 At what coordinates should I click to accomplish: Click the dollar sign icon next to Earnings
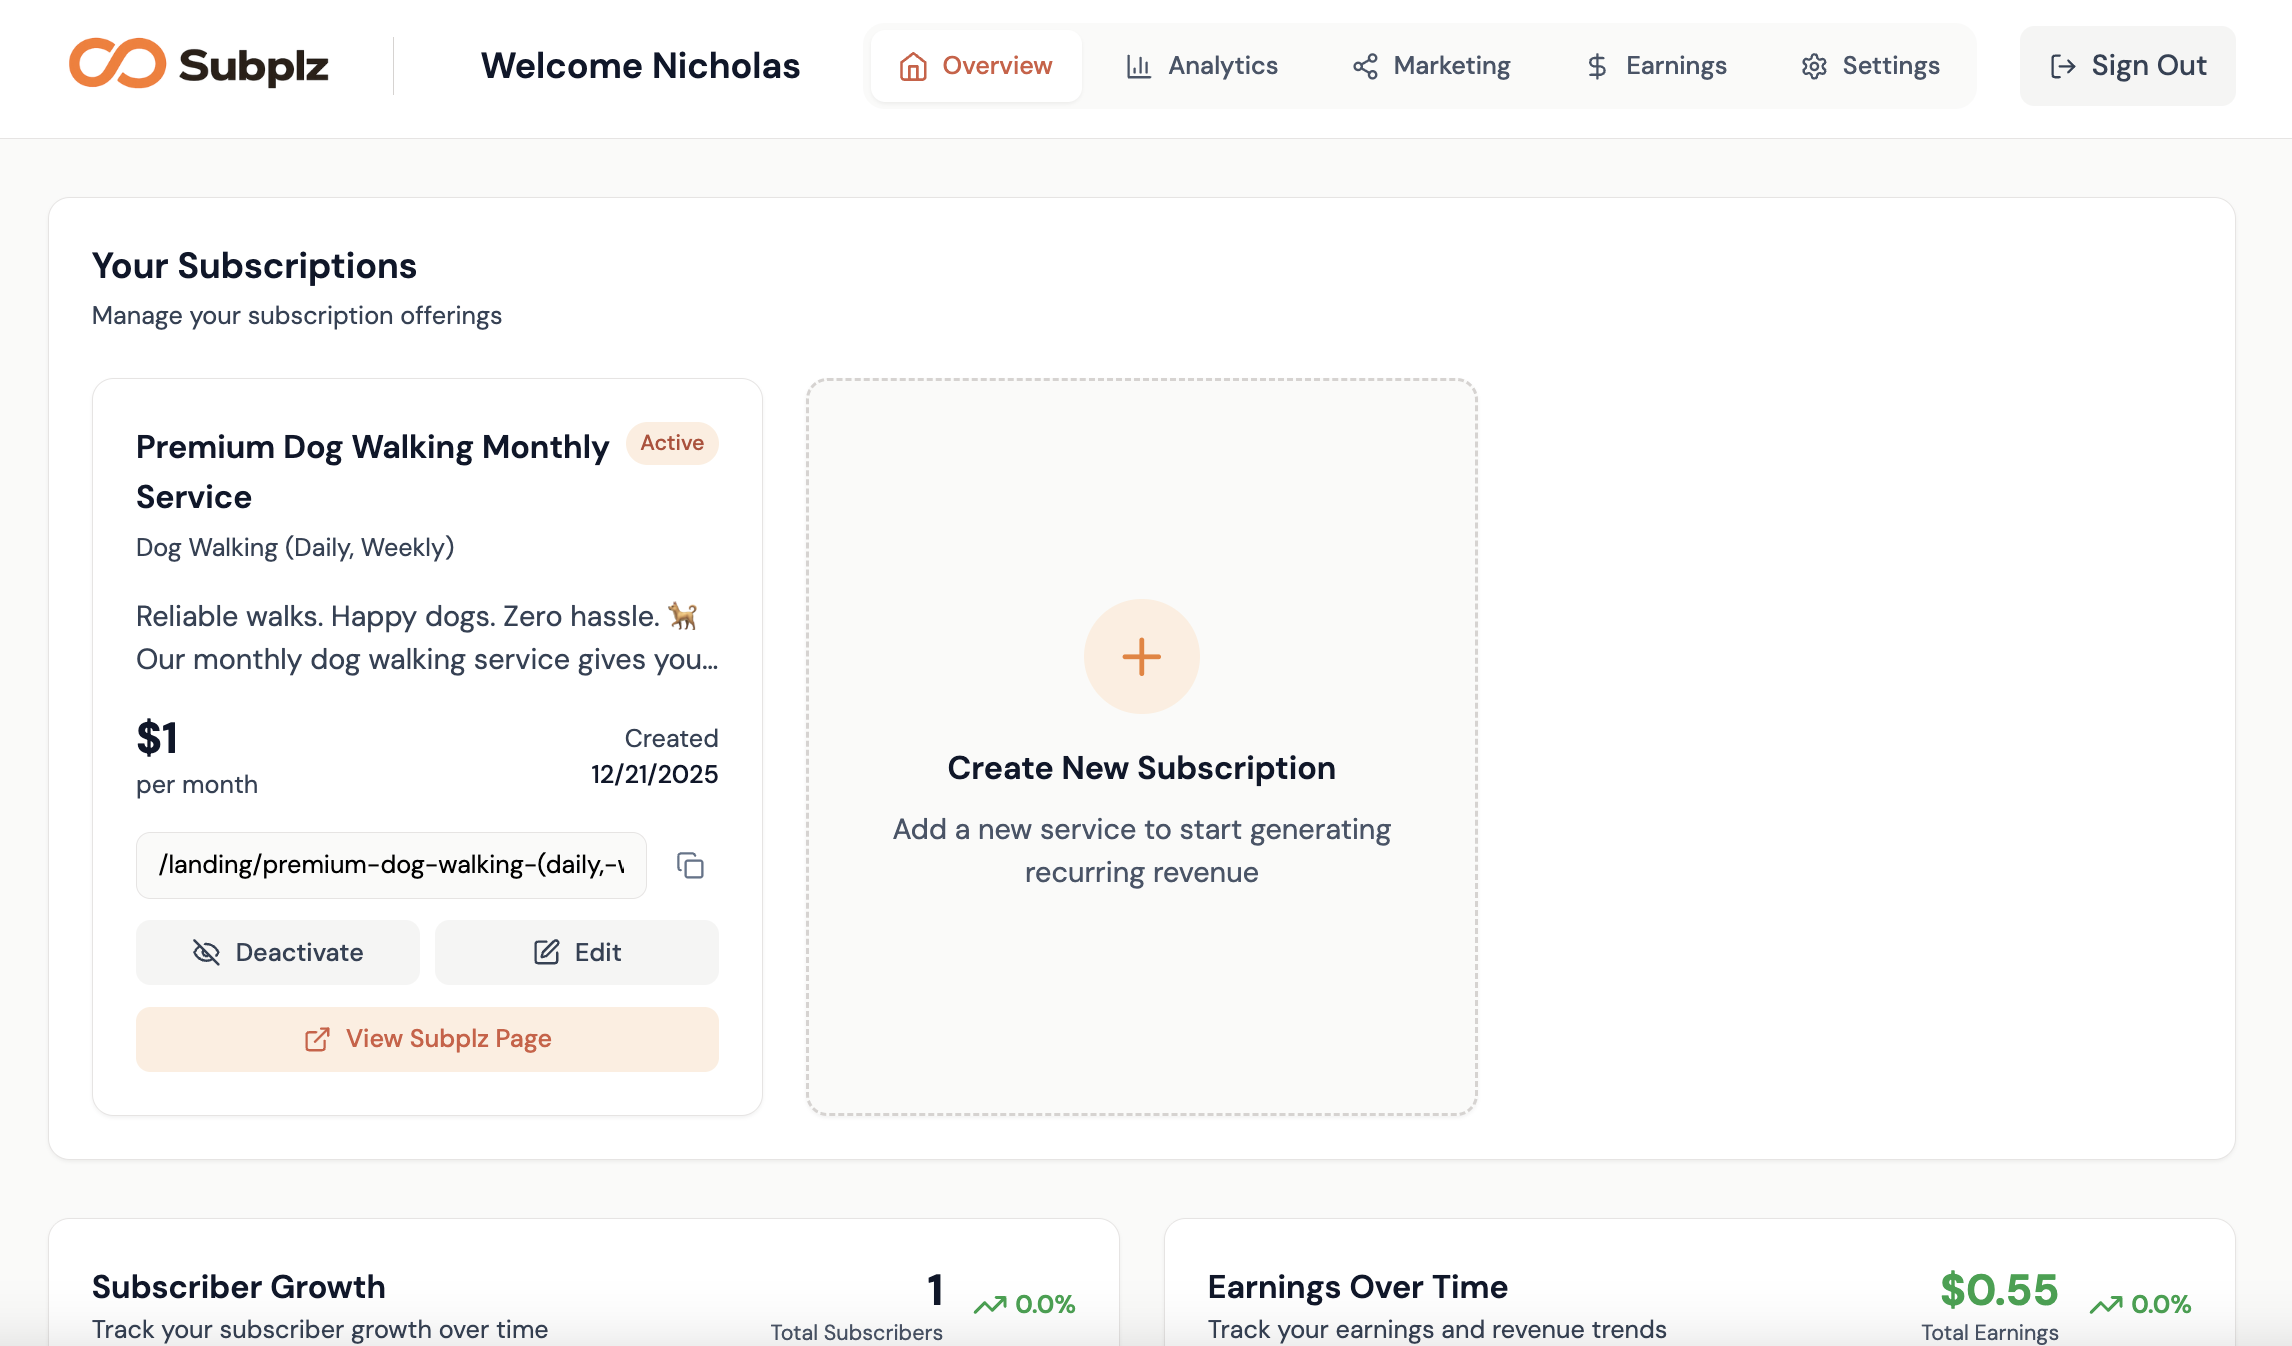click(x=1596, y=65)
